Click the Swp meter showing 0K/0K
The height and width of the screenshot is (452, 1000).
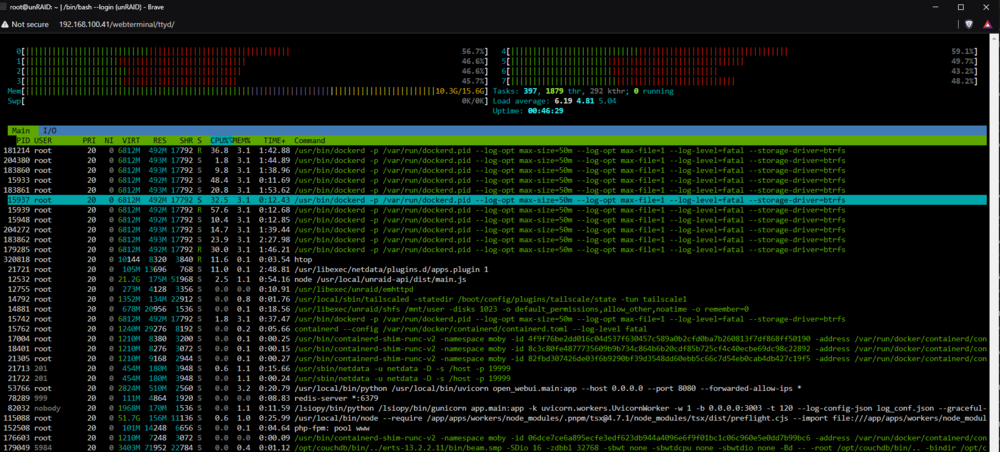(248, 101)
